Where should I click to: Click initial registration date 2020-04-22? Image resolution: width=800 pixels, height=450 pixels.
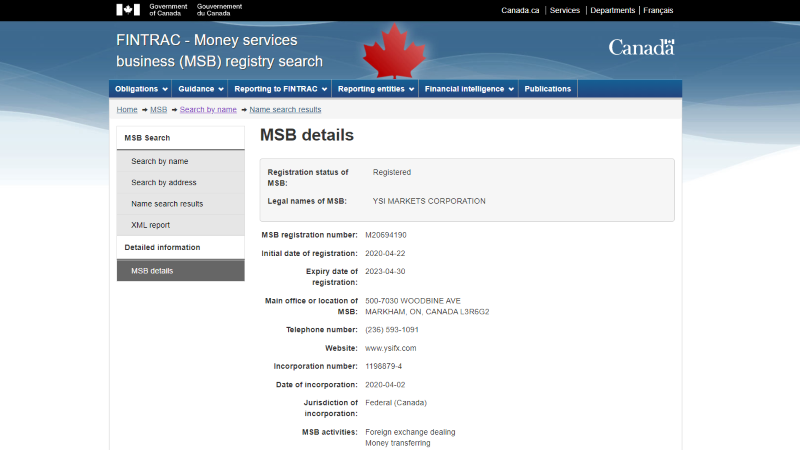385,253
